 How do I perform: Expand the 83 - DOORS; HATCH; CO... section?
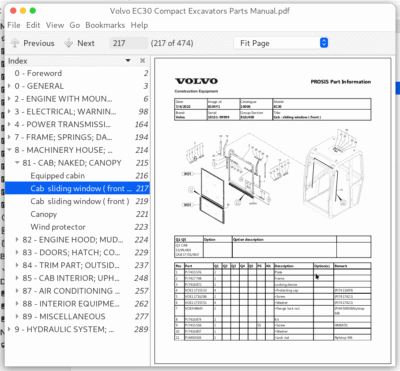point(17,252)
